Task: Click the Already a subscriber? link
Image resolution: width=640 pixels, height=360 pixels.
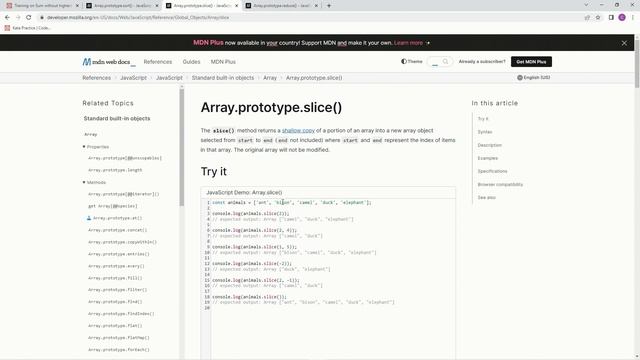Action: [x=482, y=62]
